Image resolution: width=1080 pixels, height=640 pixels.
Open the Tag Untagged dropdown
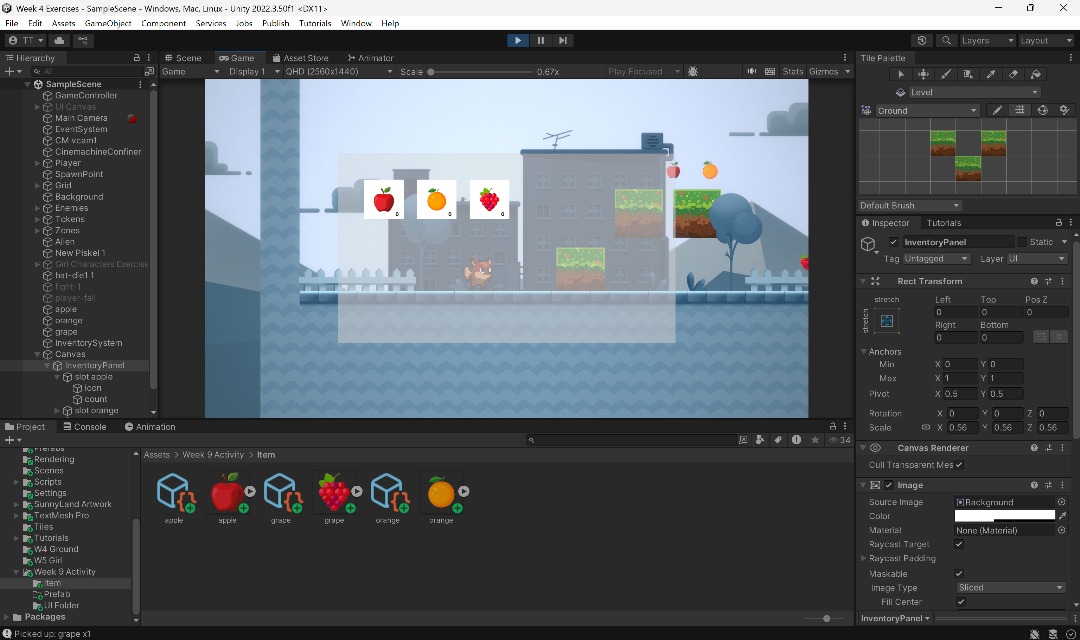pyautogui.click(x=937, y=259)
